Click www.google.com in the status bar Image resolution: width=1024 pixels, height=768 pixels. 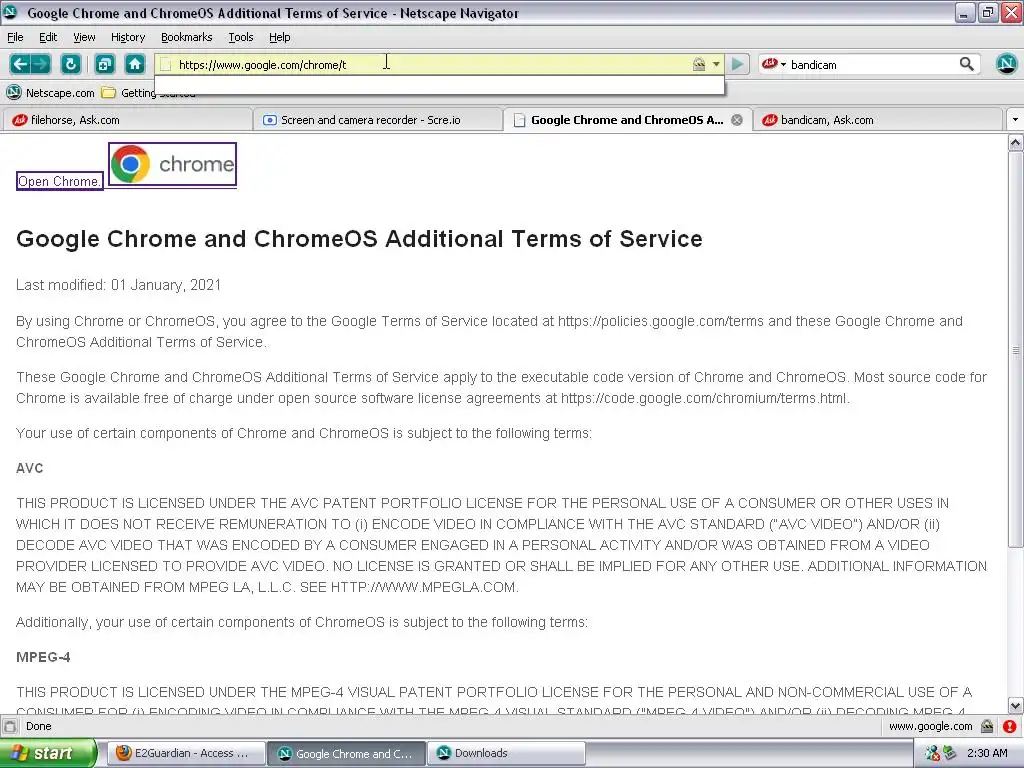coord(931,726)
